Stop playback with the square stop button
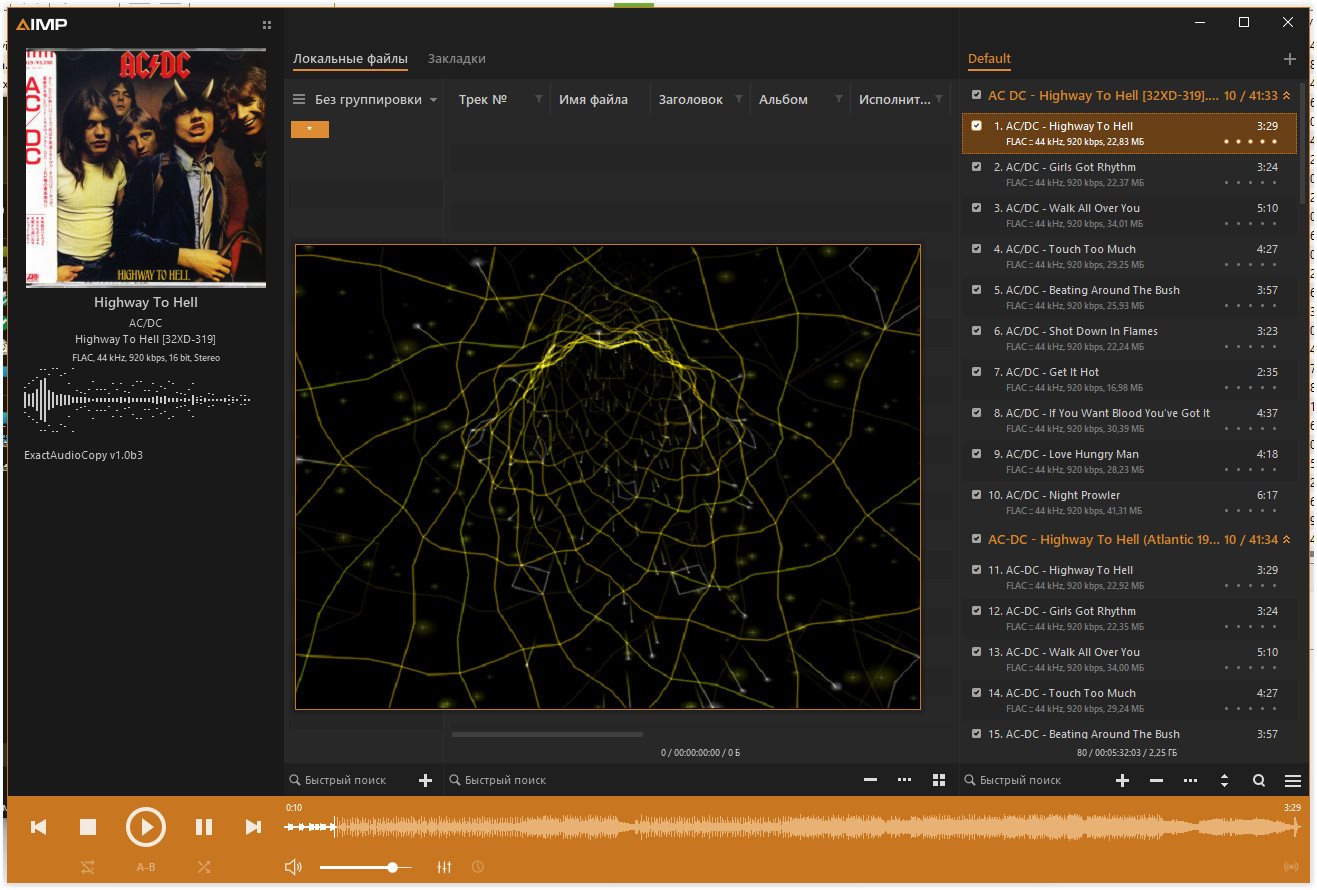Screen dimensions: 1317x890 click(x=88, y=827)
